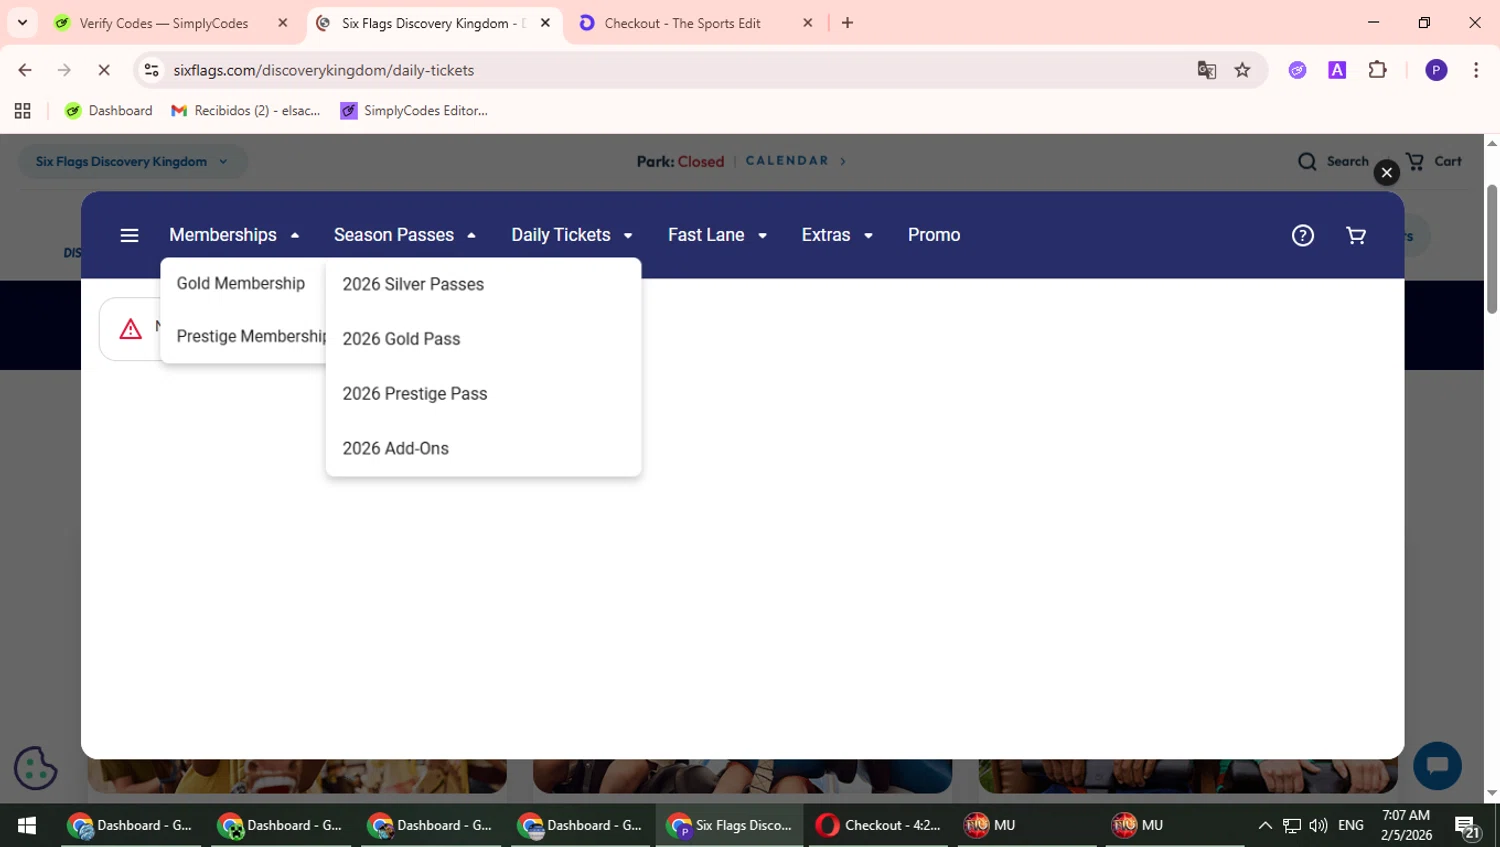Open the chat bubble widget
1500x847 pixels.
tap(1437, 766)
